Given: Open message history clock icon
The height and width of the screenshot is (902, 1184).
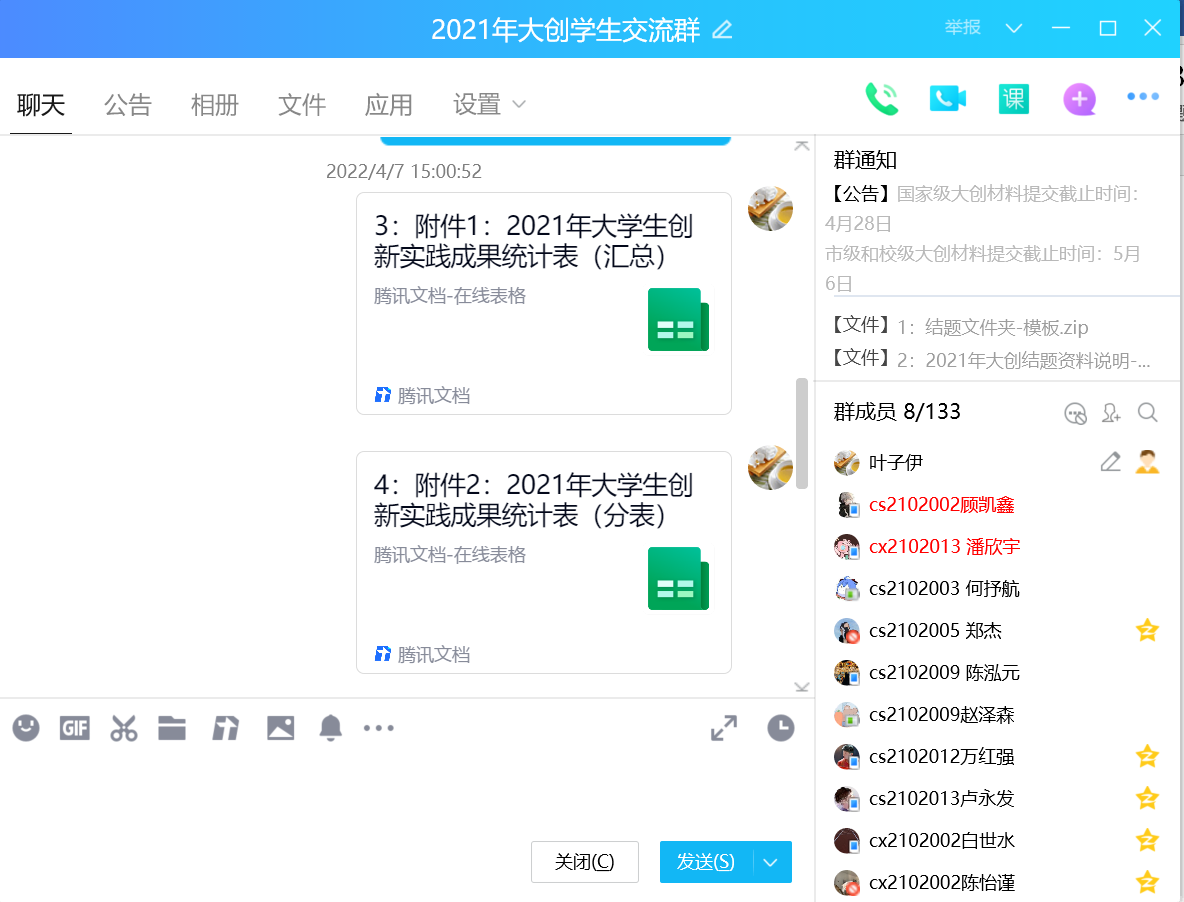Looking at the screenshot, I should coord(781,728).
